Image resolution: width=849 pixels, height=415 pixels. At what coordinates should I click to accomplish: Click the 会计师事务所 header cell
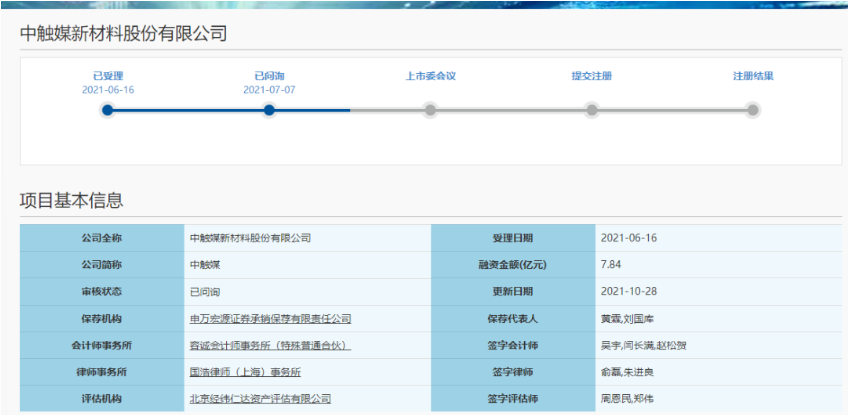(x=102, y=346)
